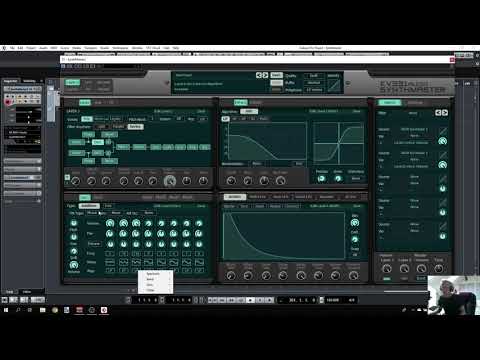Click the envelope curve display
The image size is (480, 360).
pos(284,236)
